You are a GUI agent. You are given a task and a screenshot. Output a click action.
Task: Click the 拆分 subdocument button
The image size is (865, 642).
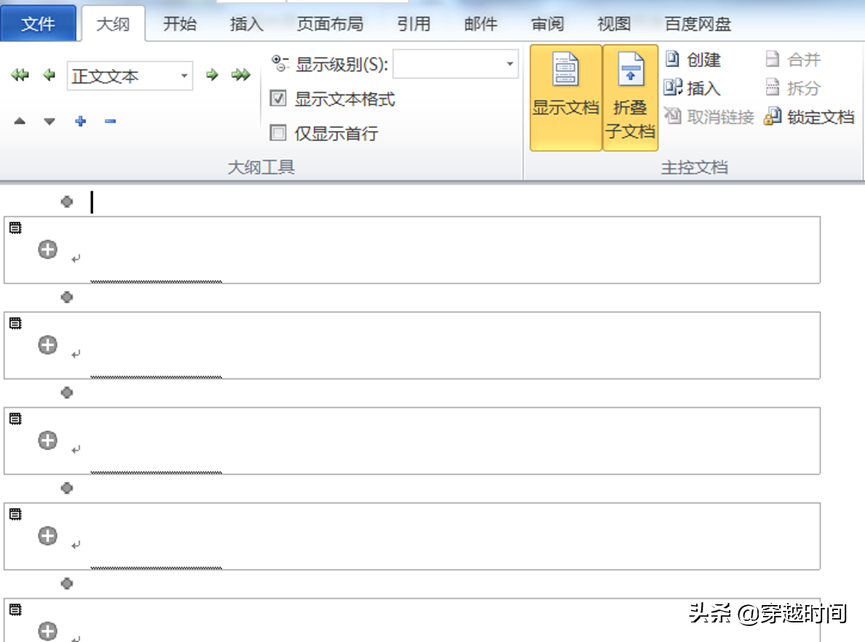click(793, 88)
